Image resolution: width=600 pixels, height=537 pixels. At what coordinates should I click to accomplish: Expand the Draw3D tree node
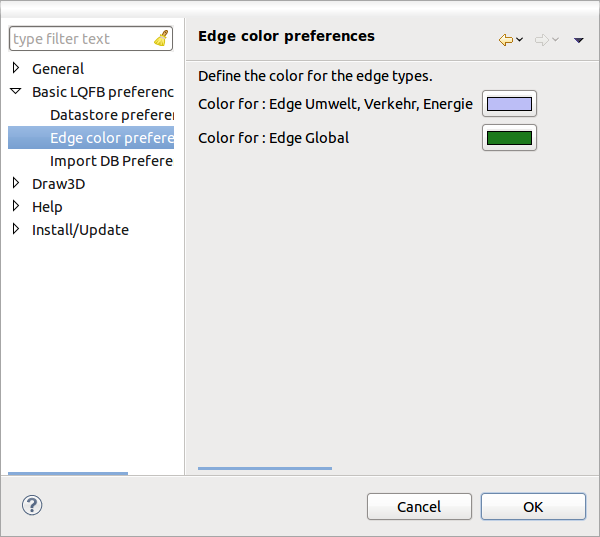[x=16, y=184]
